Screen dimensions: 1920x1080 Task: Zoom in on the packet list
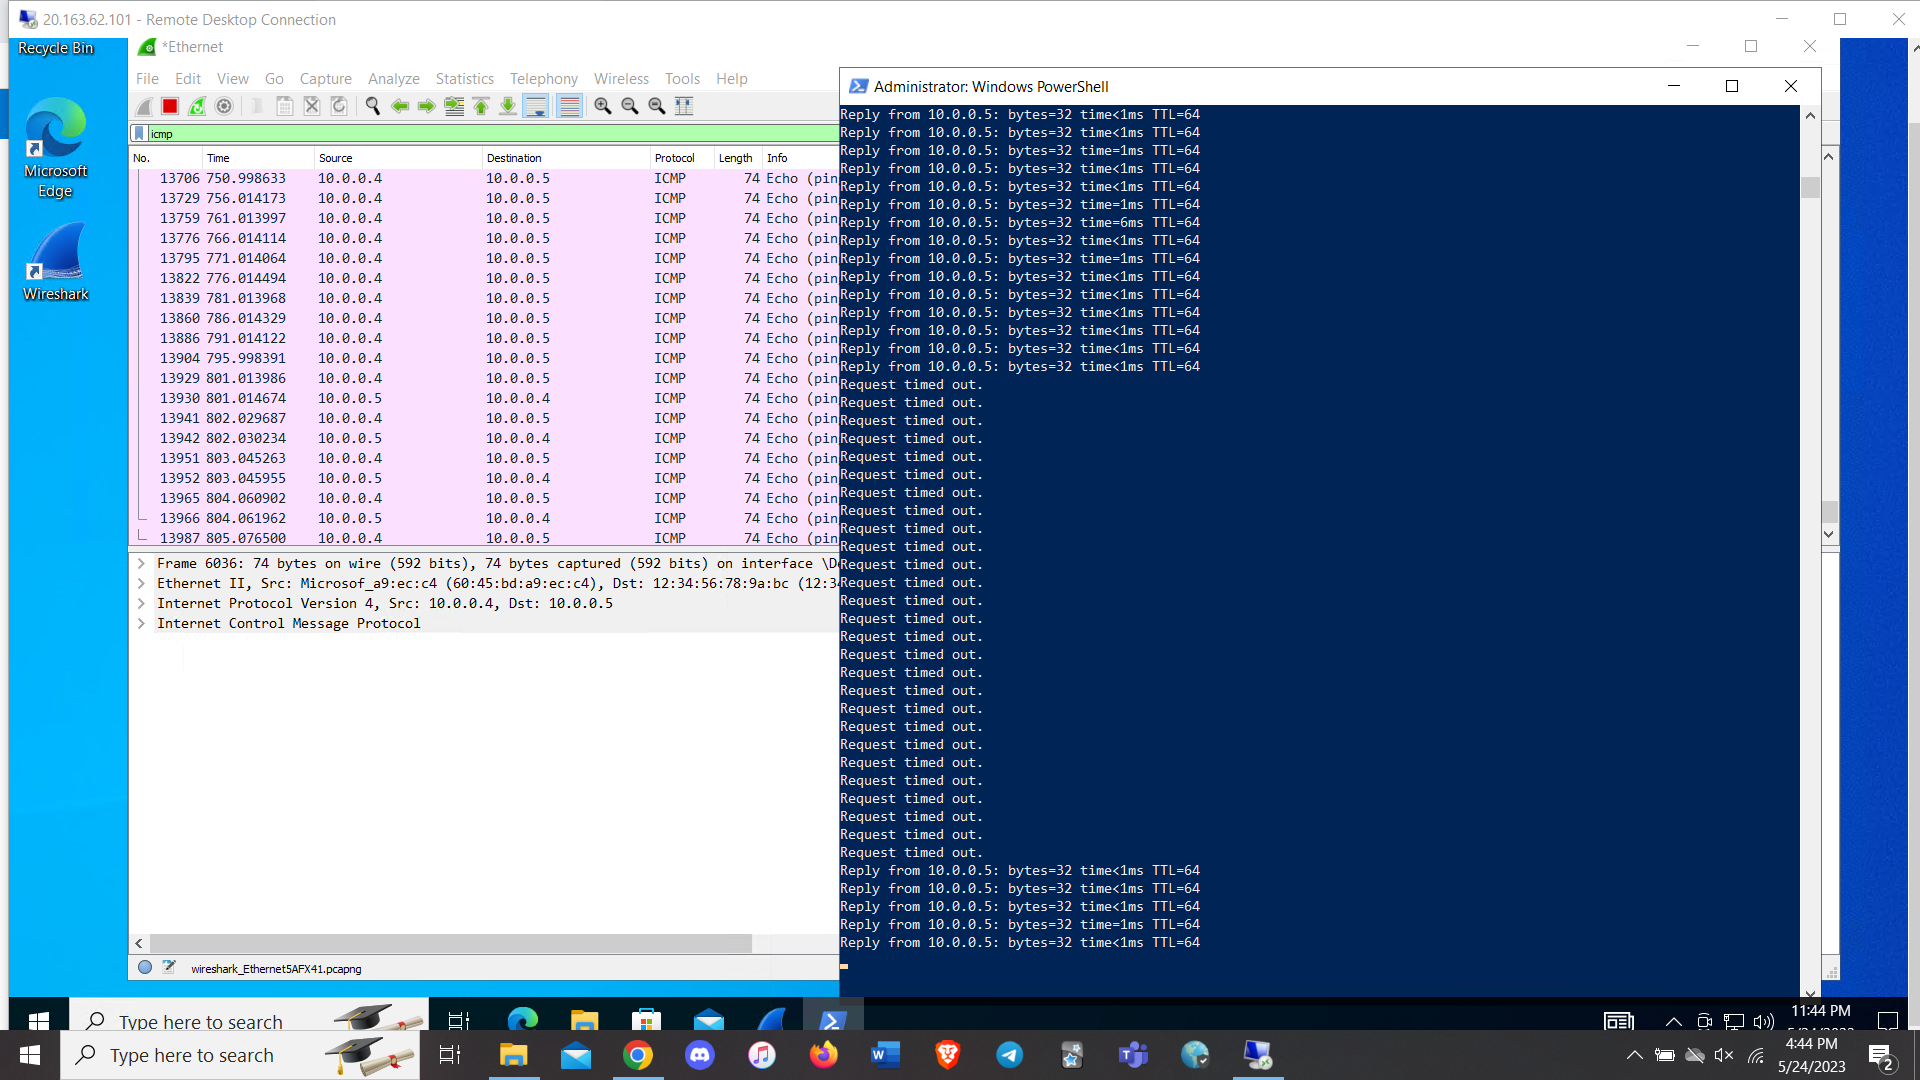pos(602,106)
